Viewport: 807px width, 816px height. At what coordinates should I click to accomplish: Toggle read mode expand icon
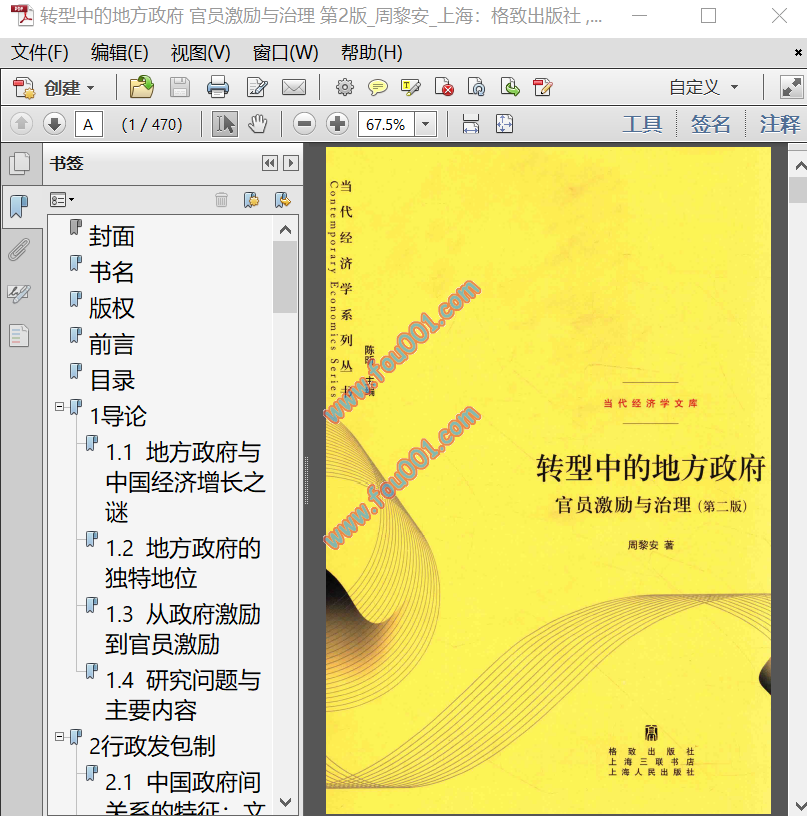[791, 87]
